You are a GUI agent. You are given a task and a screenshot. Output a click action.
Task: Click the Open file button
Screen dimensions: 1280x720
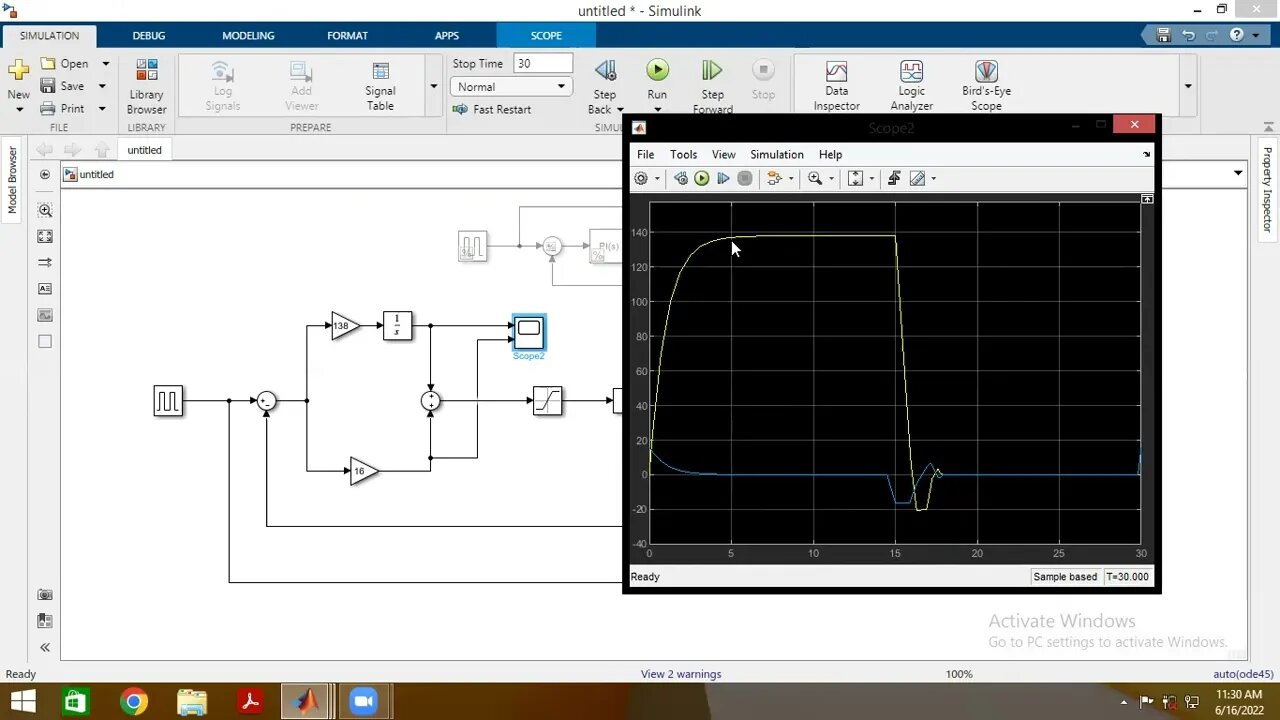[x=65, y=63]
